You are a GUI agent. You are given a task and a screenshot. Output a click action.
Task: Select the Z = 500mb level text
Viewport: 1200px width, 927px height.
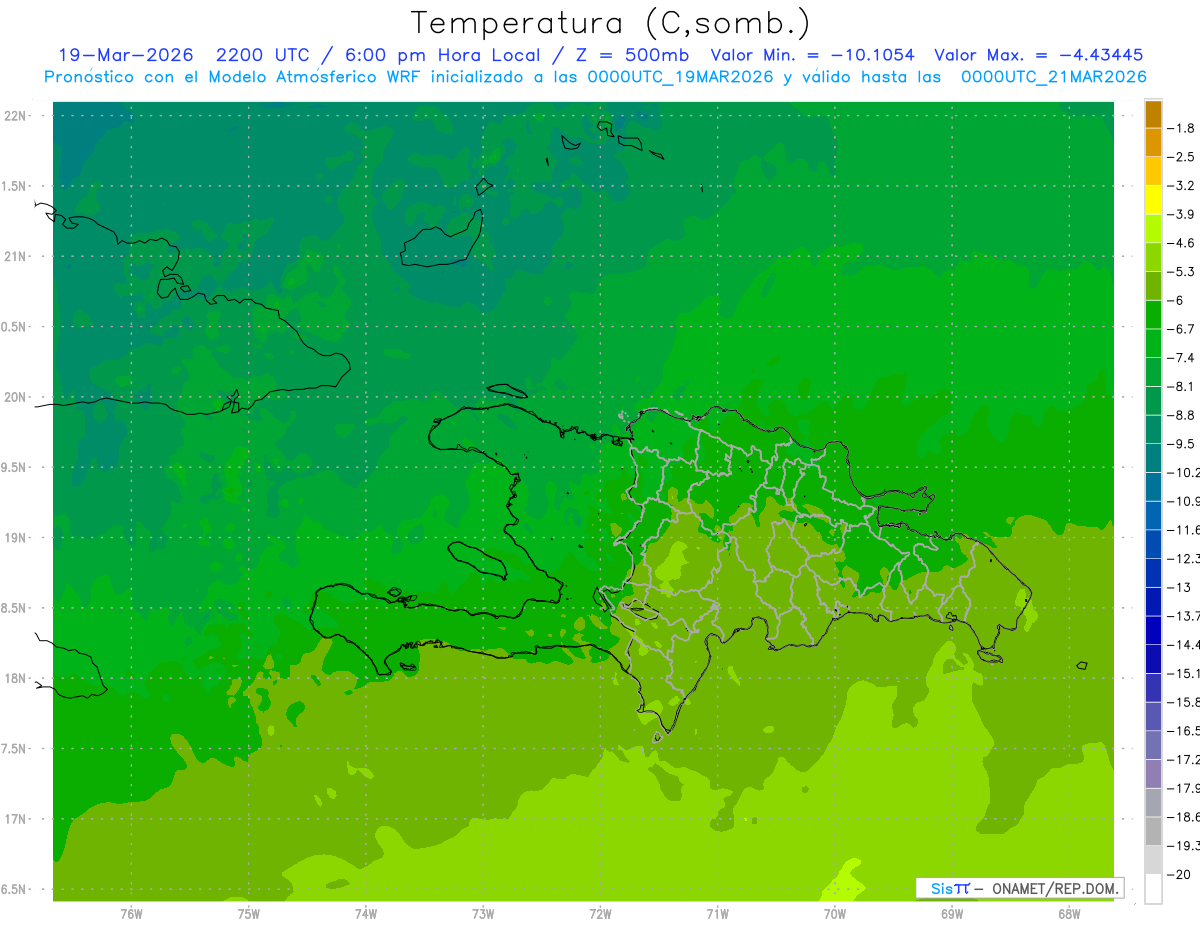631,56
